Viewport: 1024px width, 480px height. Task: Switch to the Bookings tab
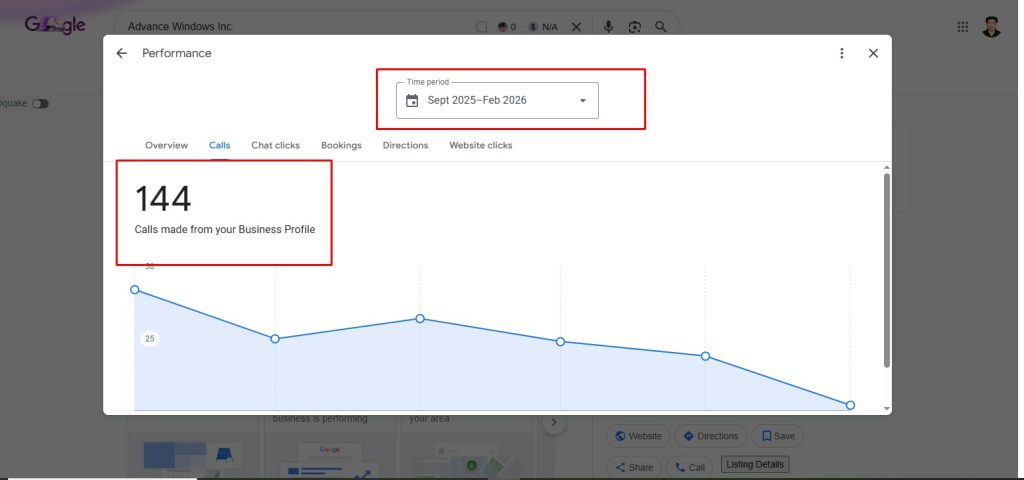click(x=341, y=146)
